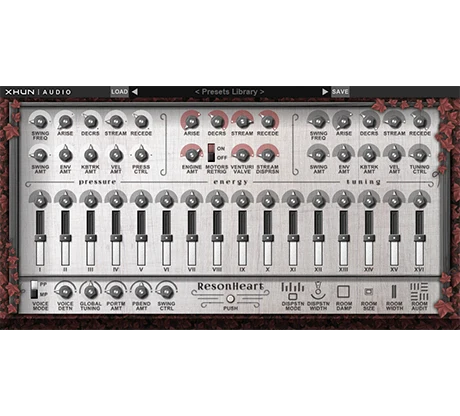Image resolution: width=460 pixels, height=416 pixels.
Task: Click the tuning VEL AMT knob
Action: (x=394, y=155)
